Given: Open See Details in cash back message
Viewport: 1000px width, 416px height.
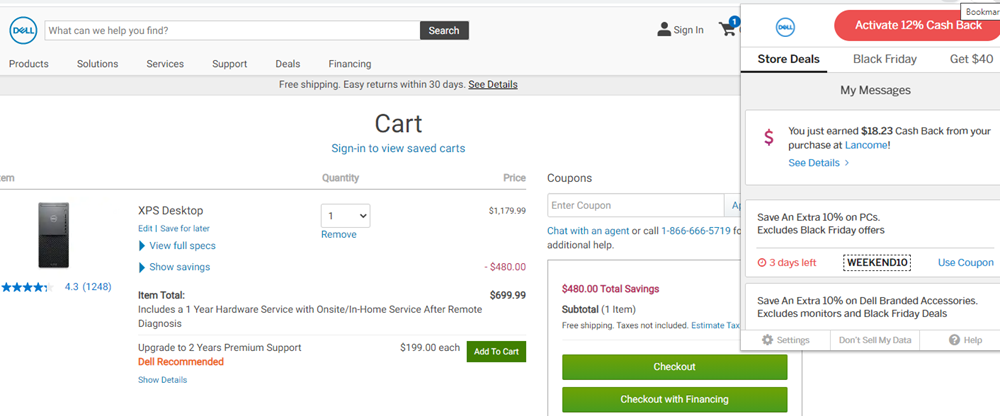Looking at the screenshot, I should coord(818,163).
